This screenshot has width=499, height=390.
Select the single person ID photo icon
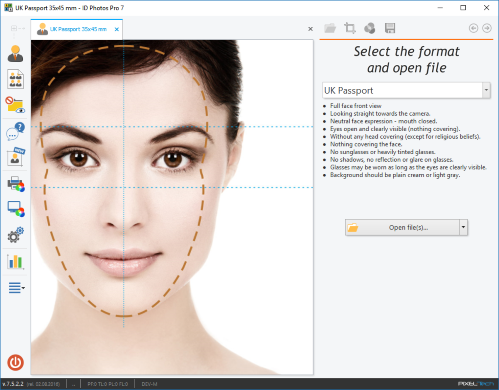(x=15, y=54)
